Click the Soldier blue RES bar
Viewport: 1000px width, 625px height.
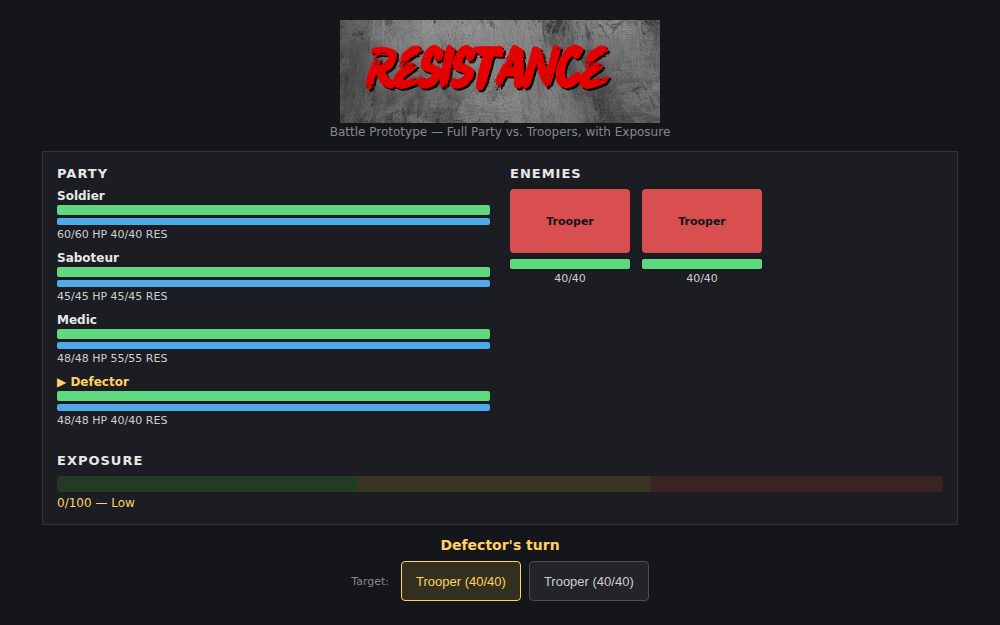[x=273, y=222]
